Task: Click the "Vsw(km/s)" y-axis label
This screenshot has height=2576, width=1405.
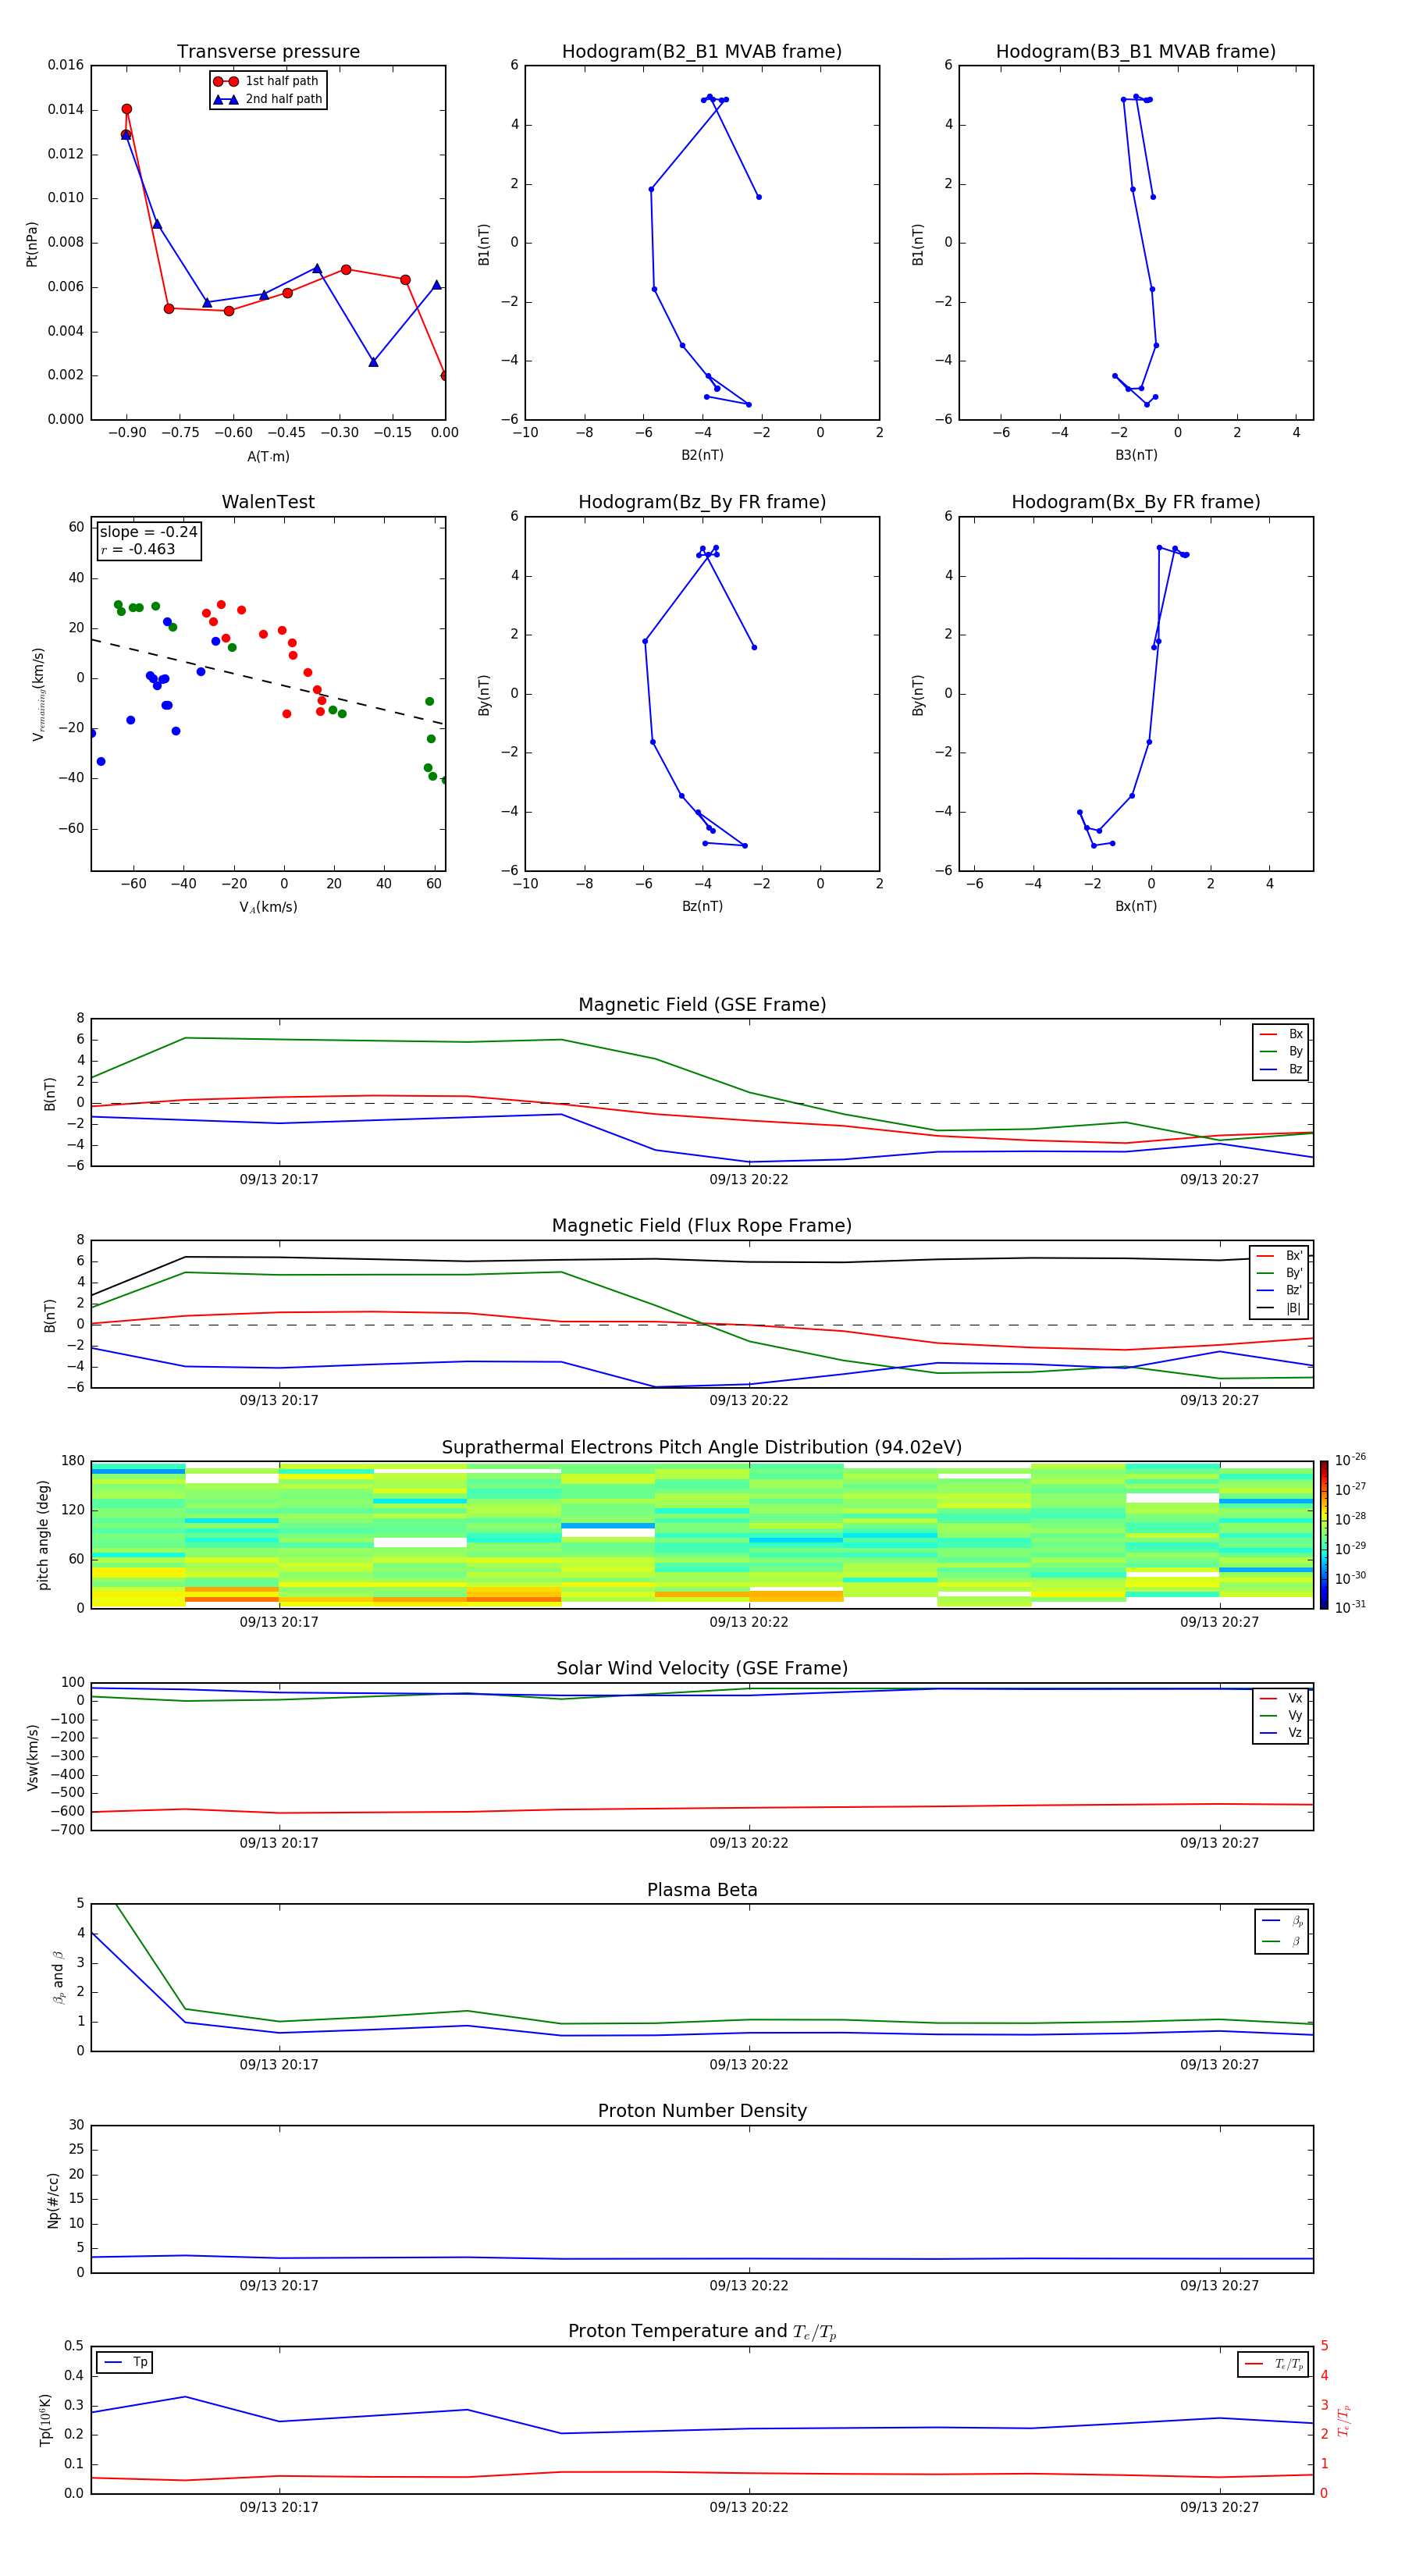Action: click(32, 1757)
